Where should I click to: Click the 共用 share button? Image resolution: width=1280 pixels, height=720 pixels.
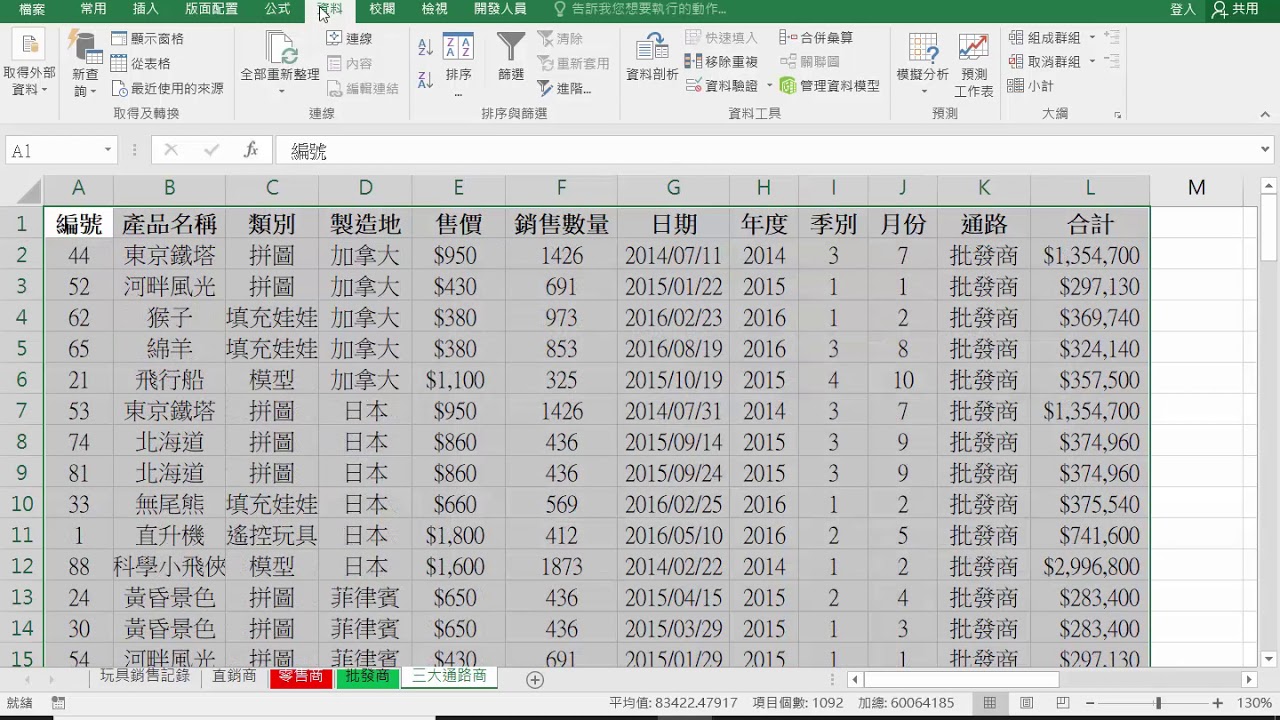[x=1235, y=9]
